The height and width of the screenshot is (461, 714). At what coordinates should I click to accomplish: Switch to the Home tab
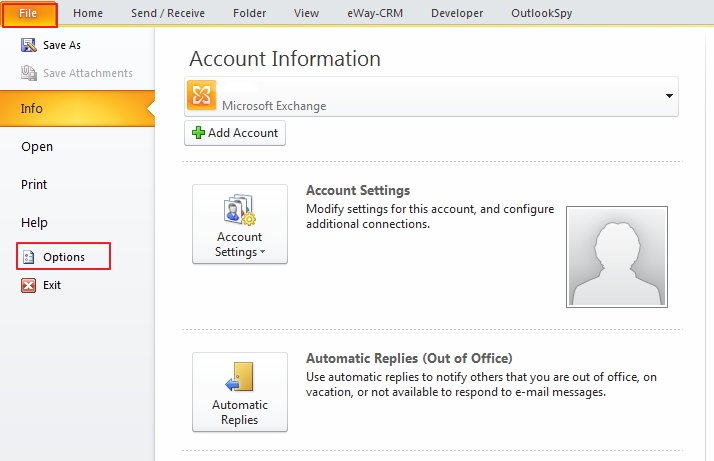pyautogui.click(x=88, y=14)
